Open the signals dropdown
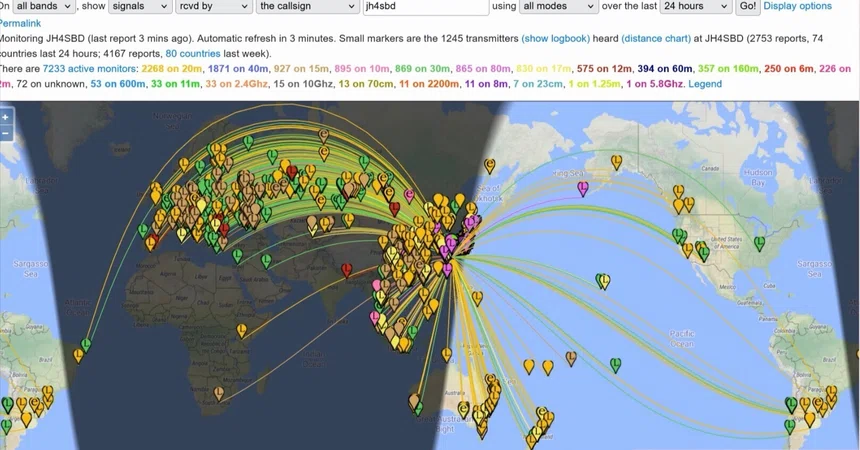860x450 pixels. coord(140,6)
